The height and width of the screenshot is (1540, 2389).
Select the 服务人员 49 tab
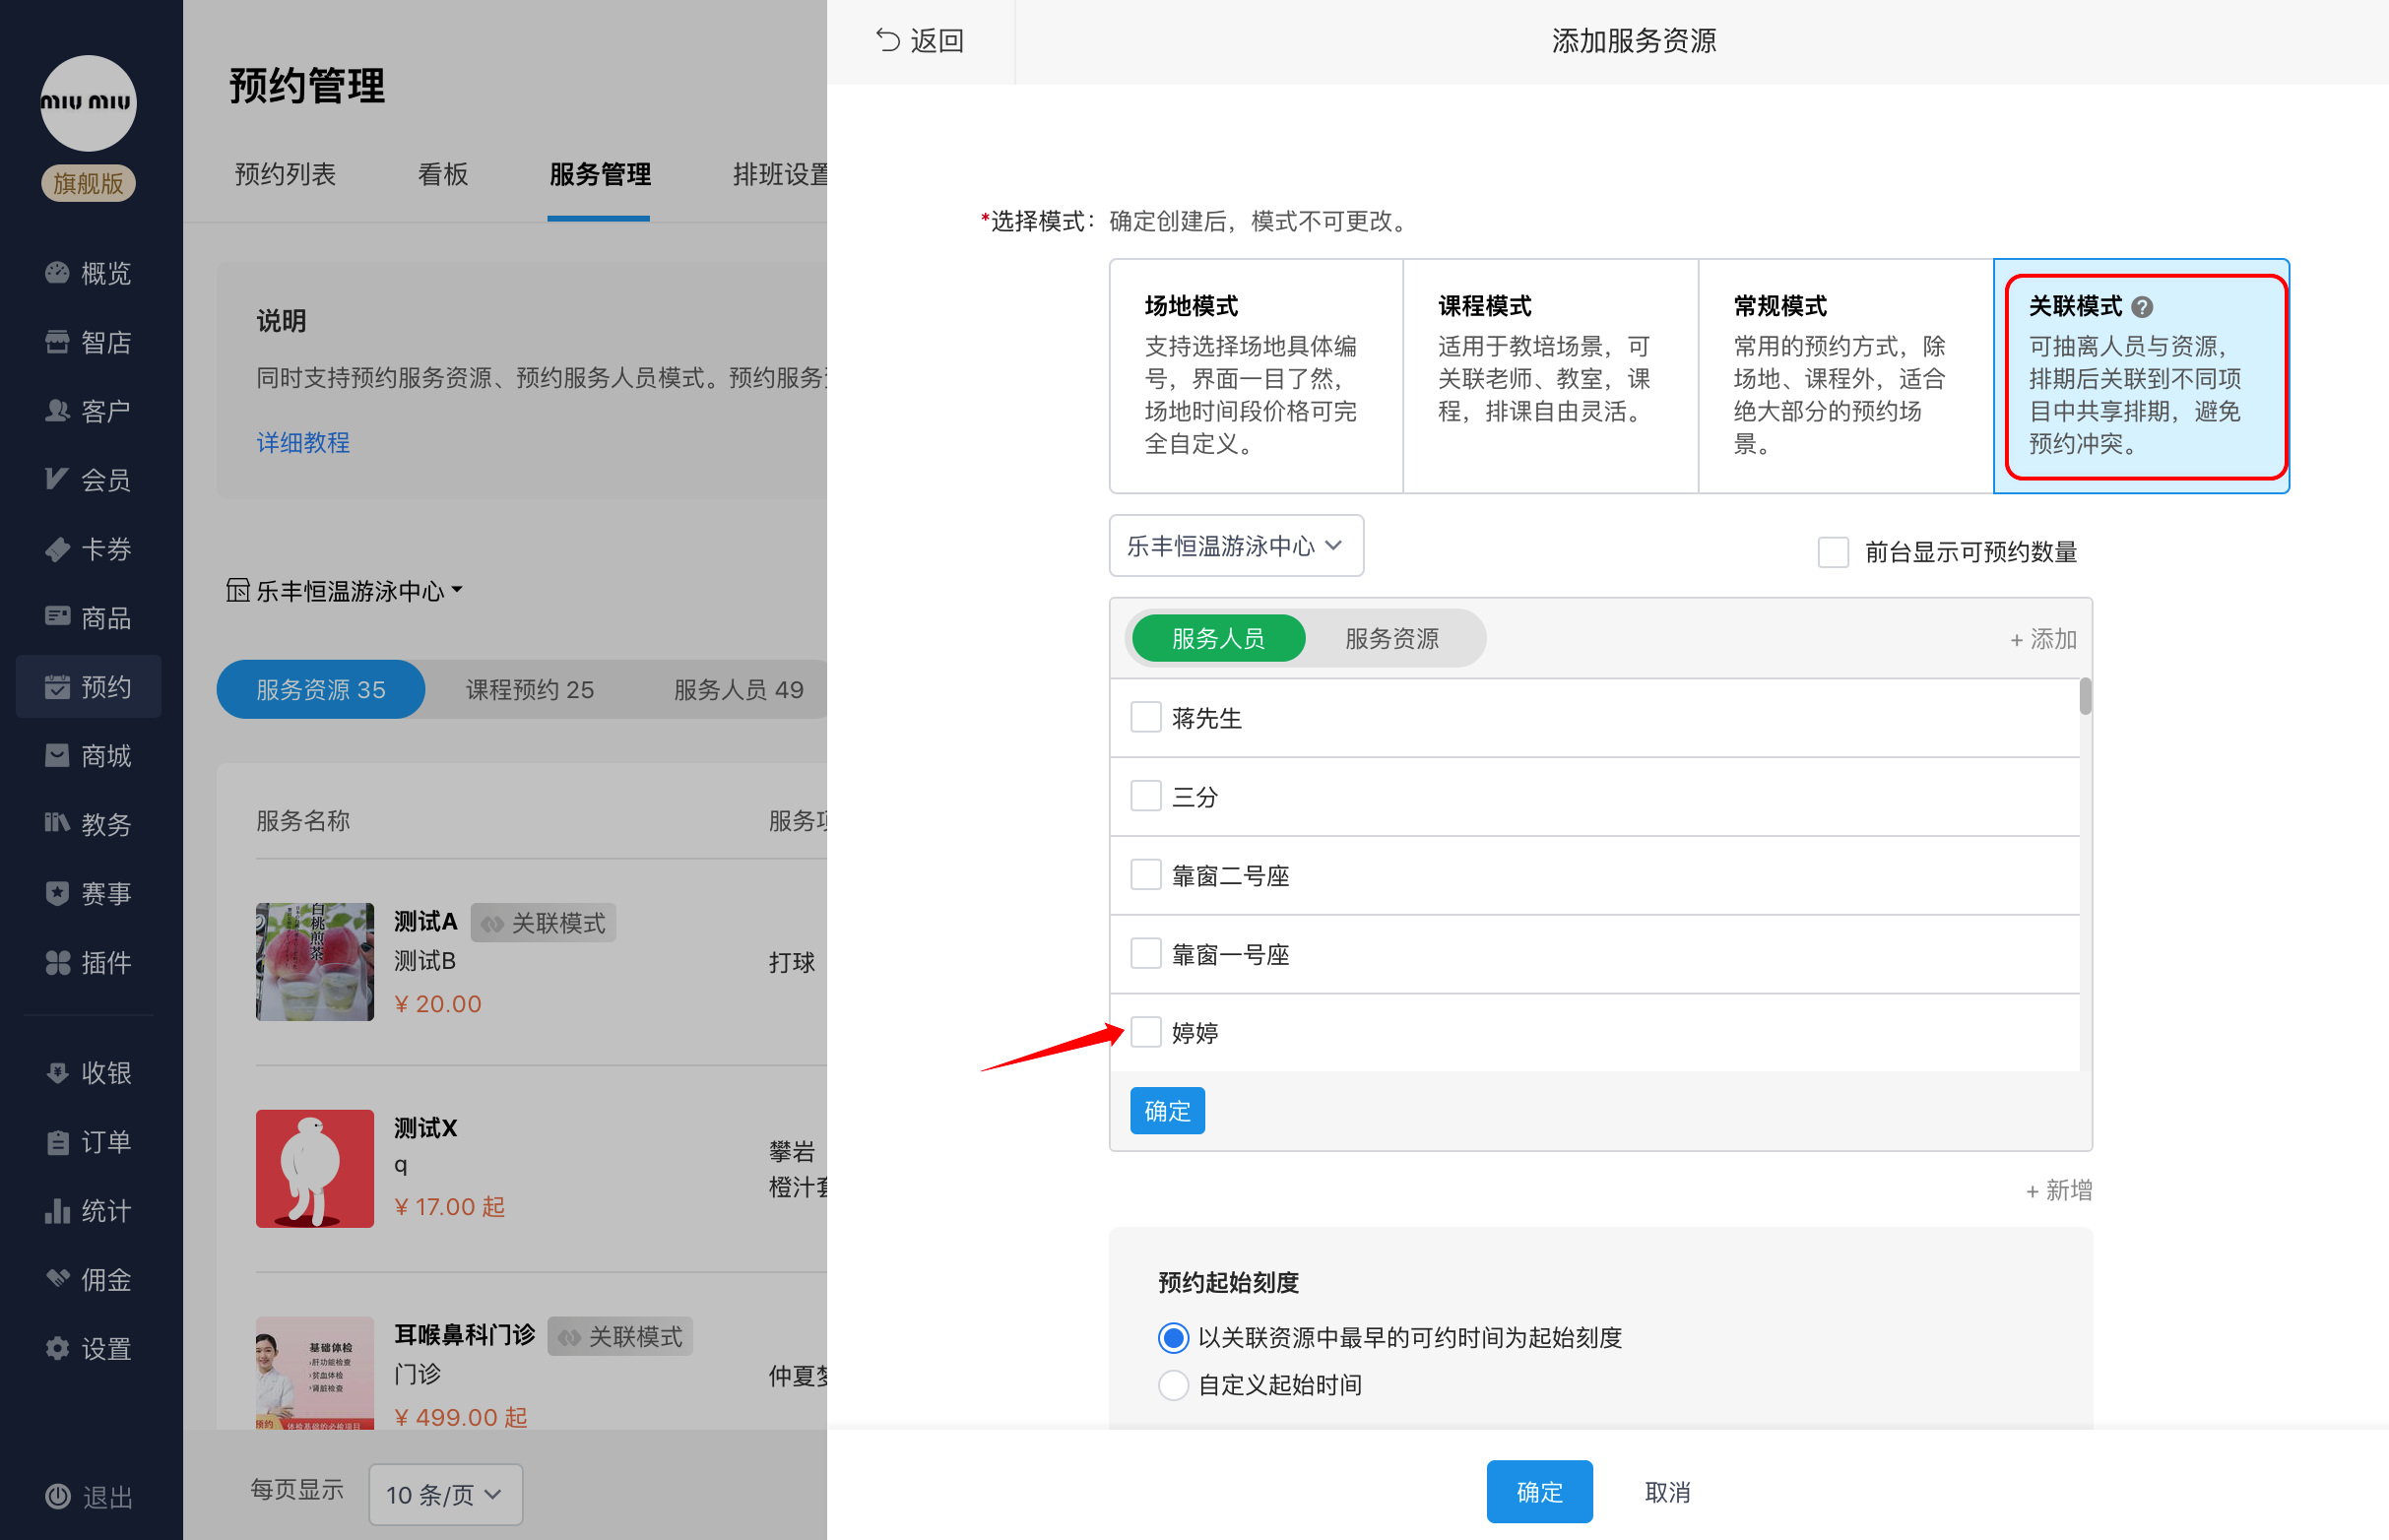tap(738, 689)
